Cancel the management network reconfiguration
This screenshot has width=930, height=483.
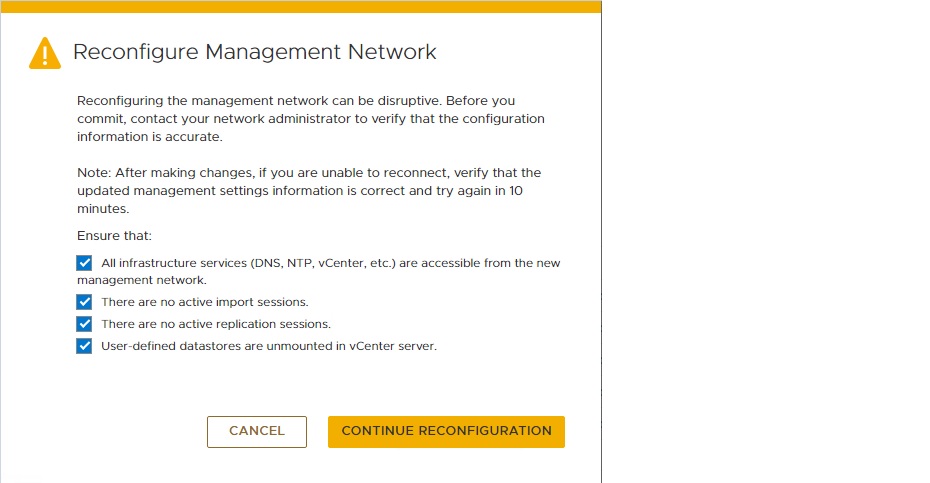coord(257,431)
